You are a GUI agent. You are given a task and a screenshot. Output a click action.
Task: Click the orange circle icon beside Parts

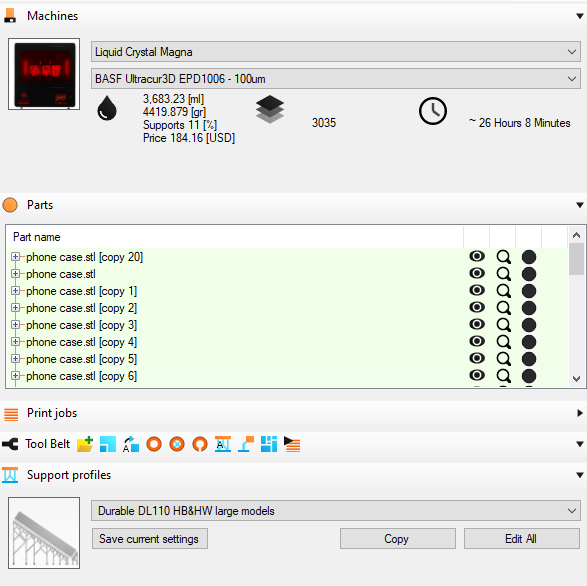coord(10,205)
